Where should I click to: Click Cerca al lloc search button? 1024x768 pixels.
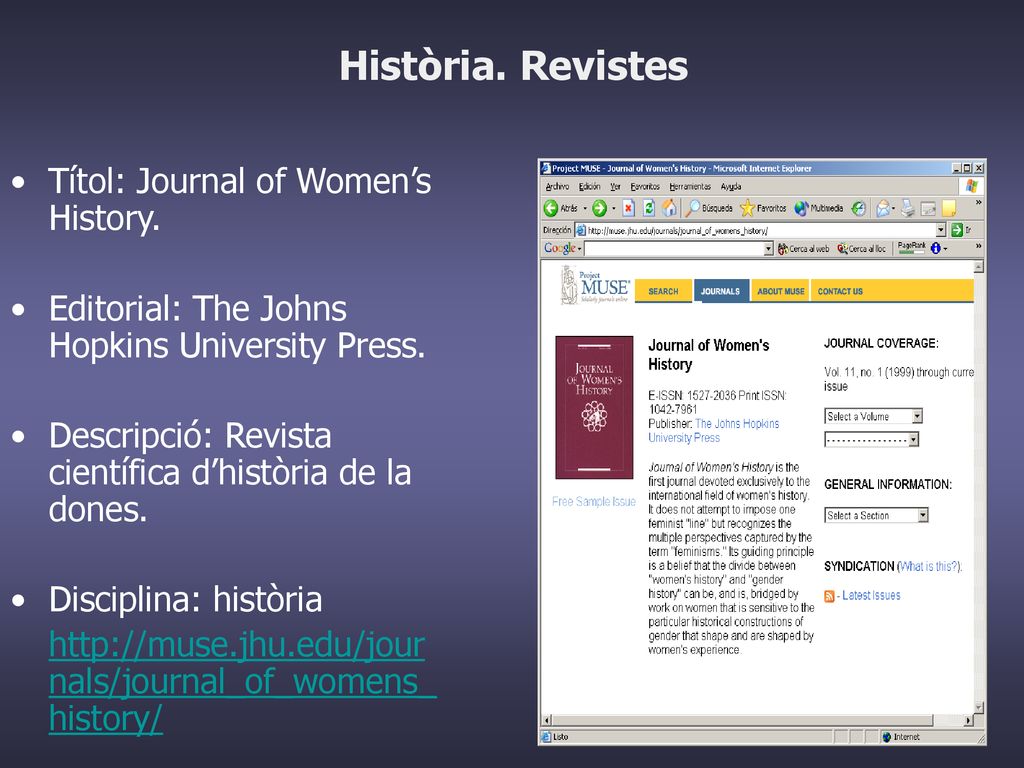coord(861,249)
